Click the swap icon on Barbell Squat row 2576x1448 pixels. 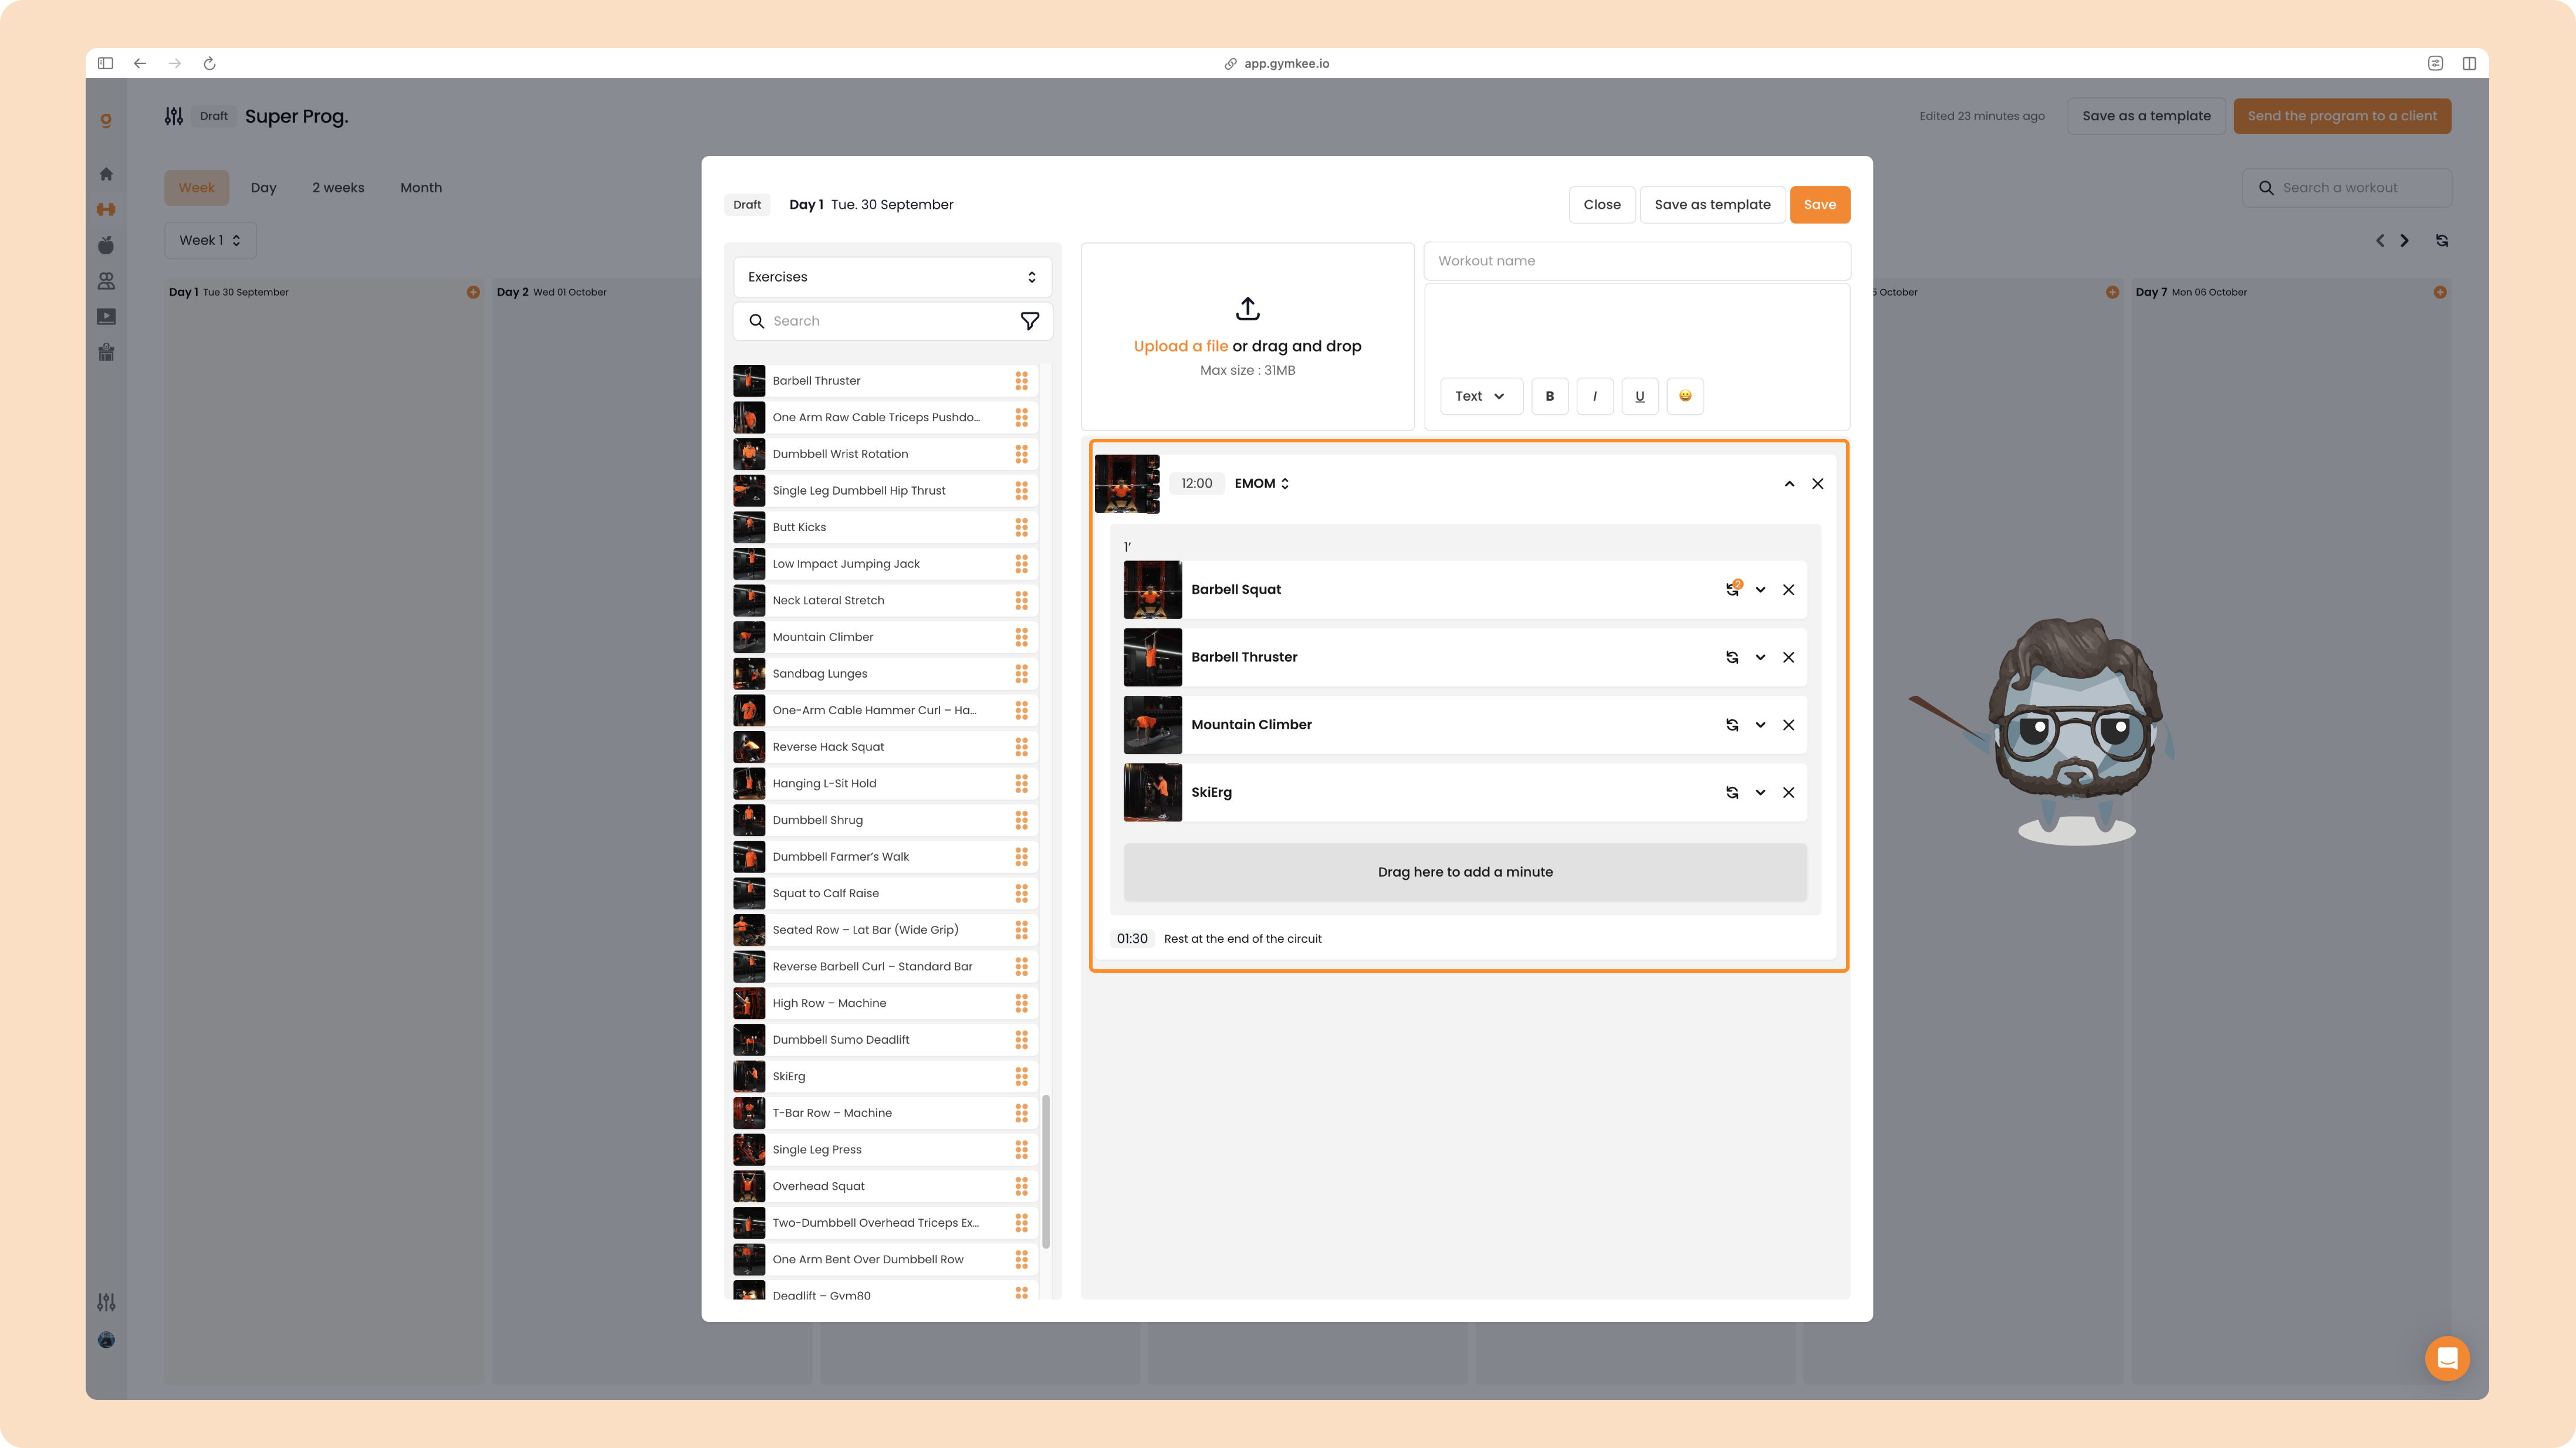click(x=1732, y=589)
